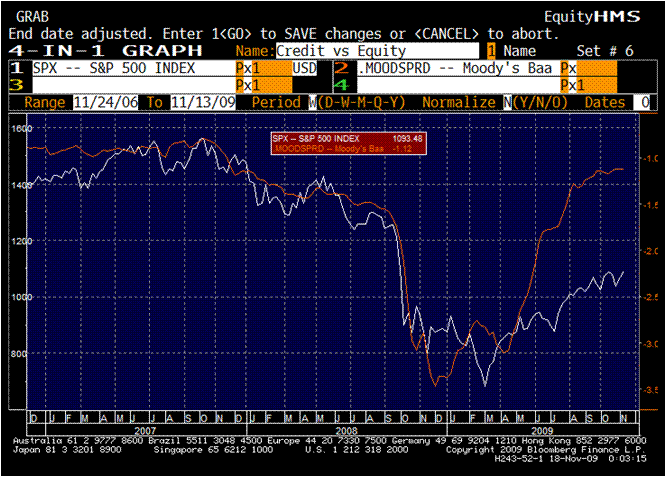Click the empty security 3 input field

[134, 85]
